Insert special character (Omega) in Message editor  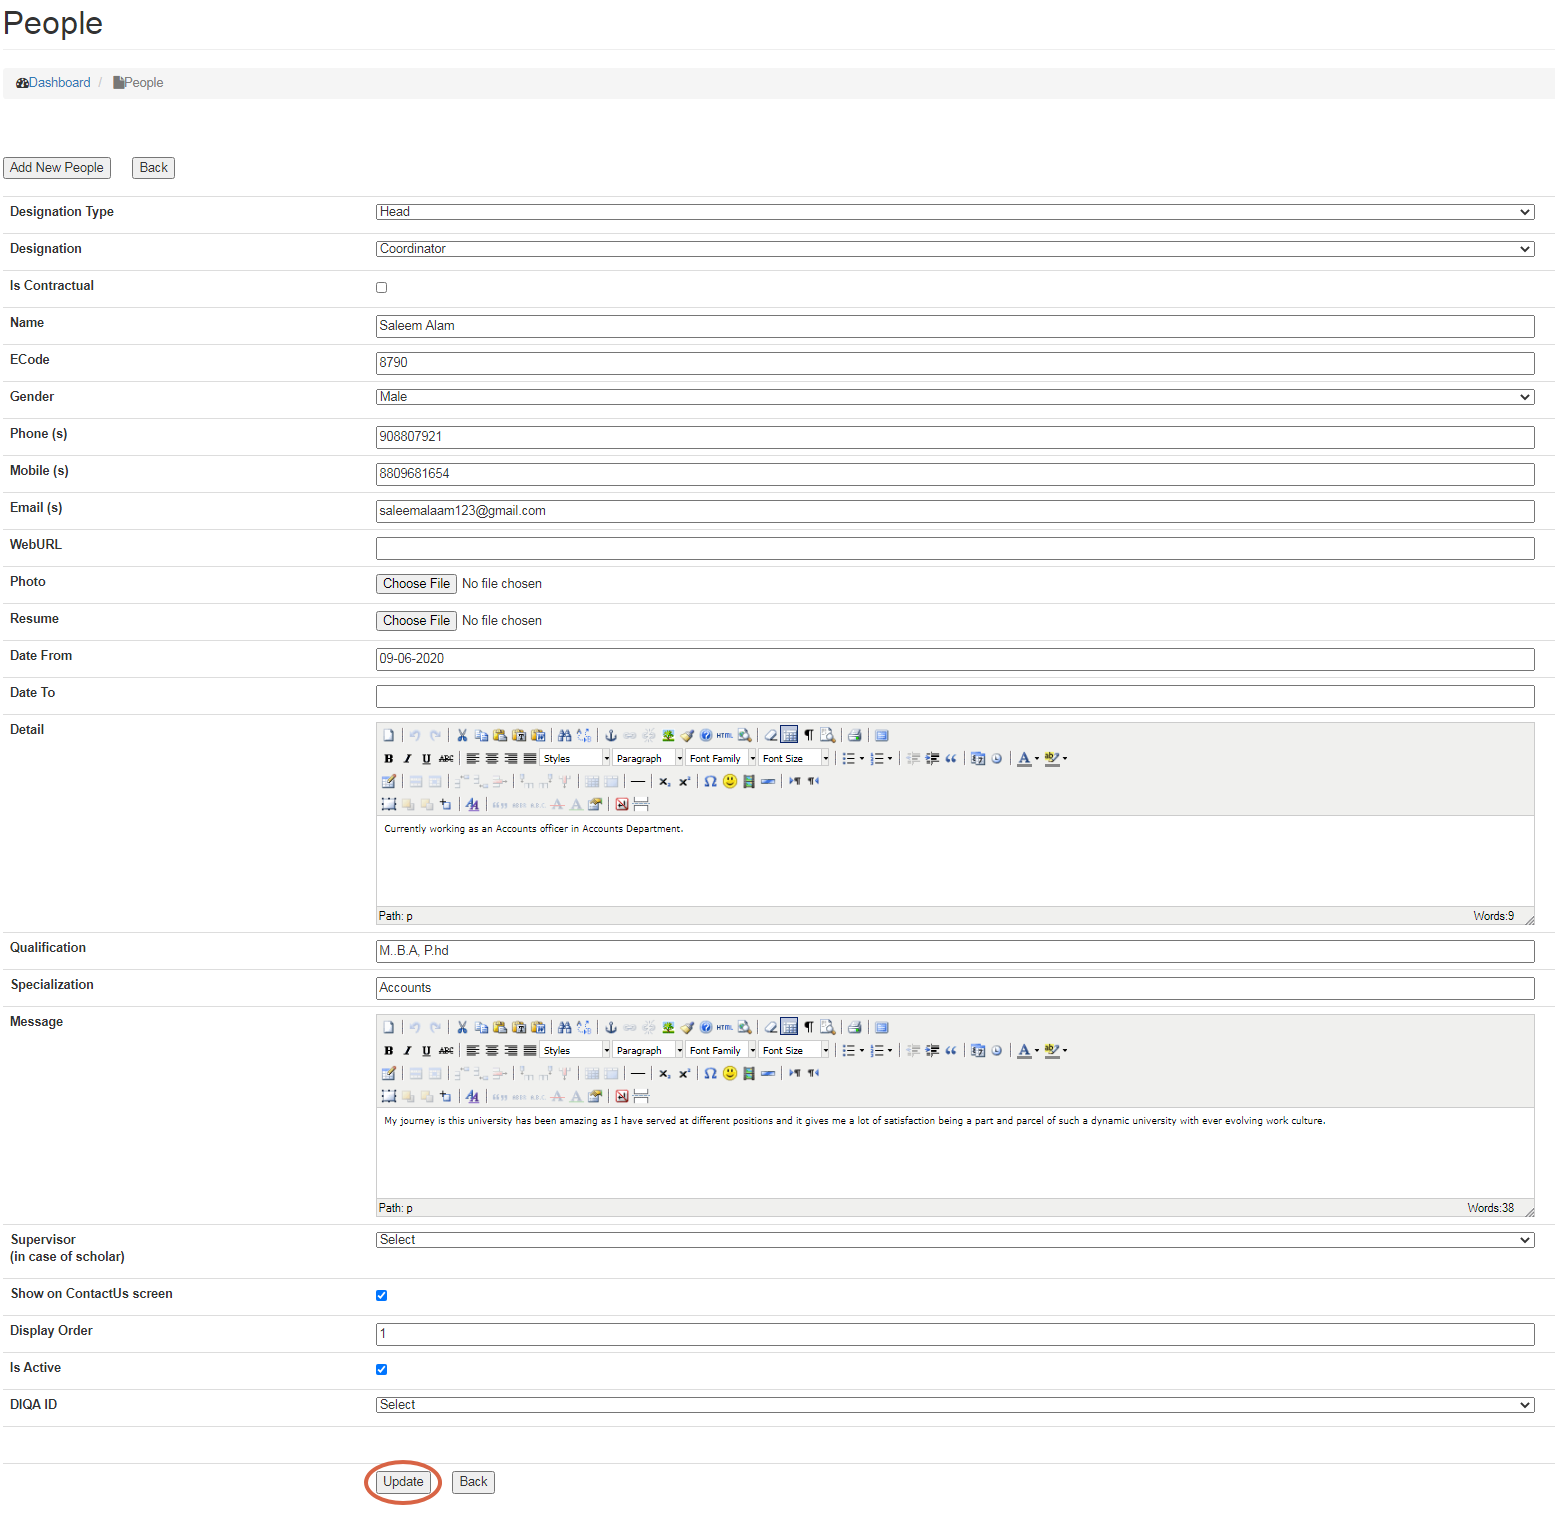point(710,1073)
